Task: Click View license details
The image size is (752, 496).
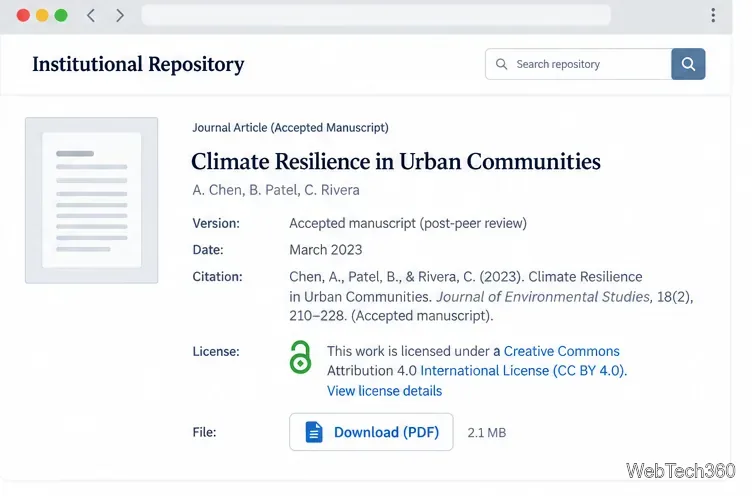Action: pos(385,391)
